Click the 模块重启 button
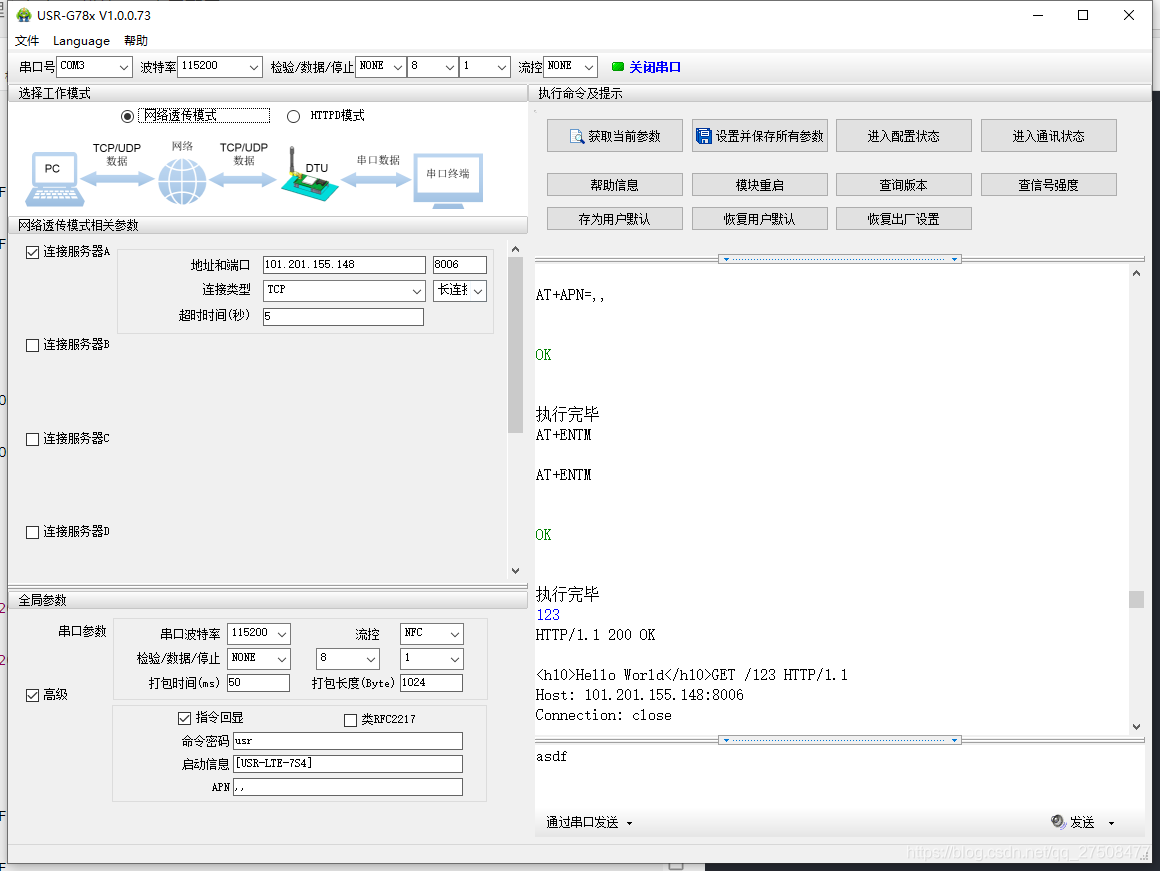1160x871 pixels. pyautogui.click(x=759, y=184)
